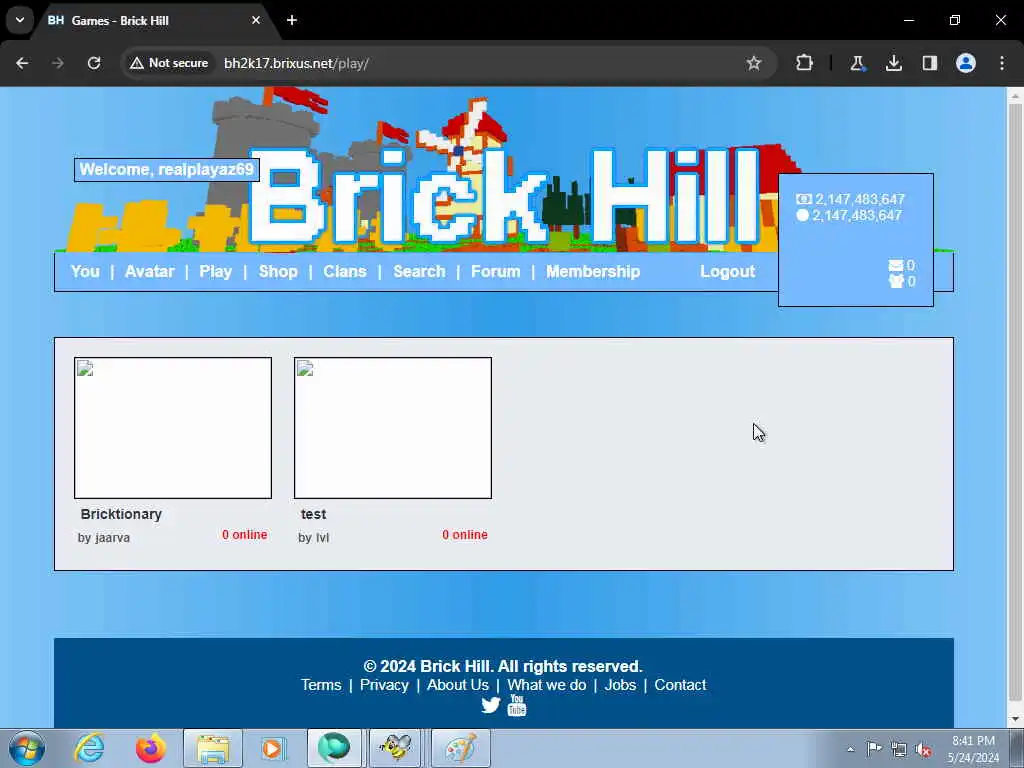
Task: Open the new tab plus button
Action: [292, 20]
